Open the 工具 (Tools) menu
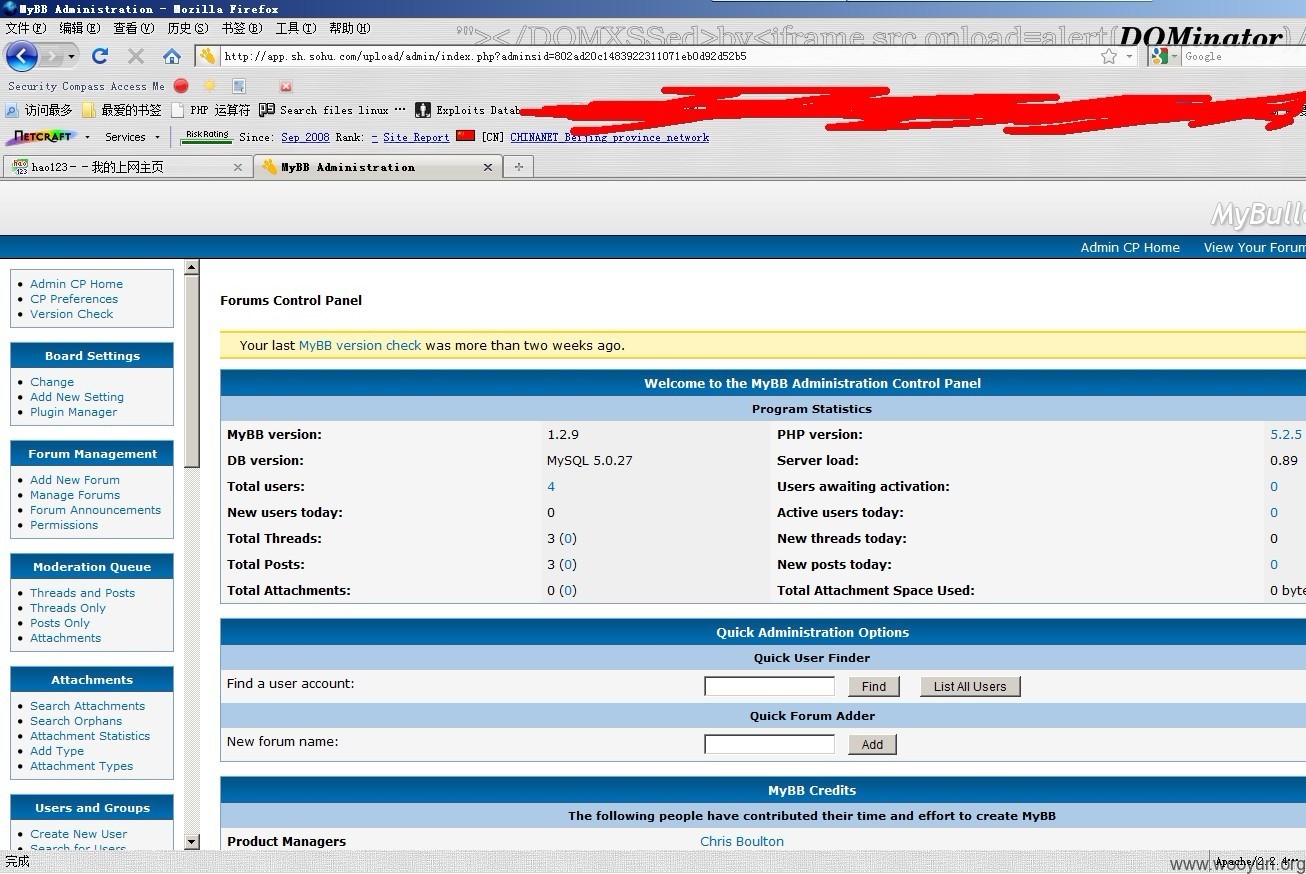Screen dimensions: 1306x874 (295, 28)
